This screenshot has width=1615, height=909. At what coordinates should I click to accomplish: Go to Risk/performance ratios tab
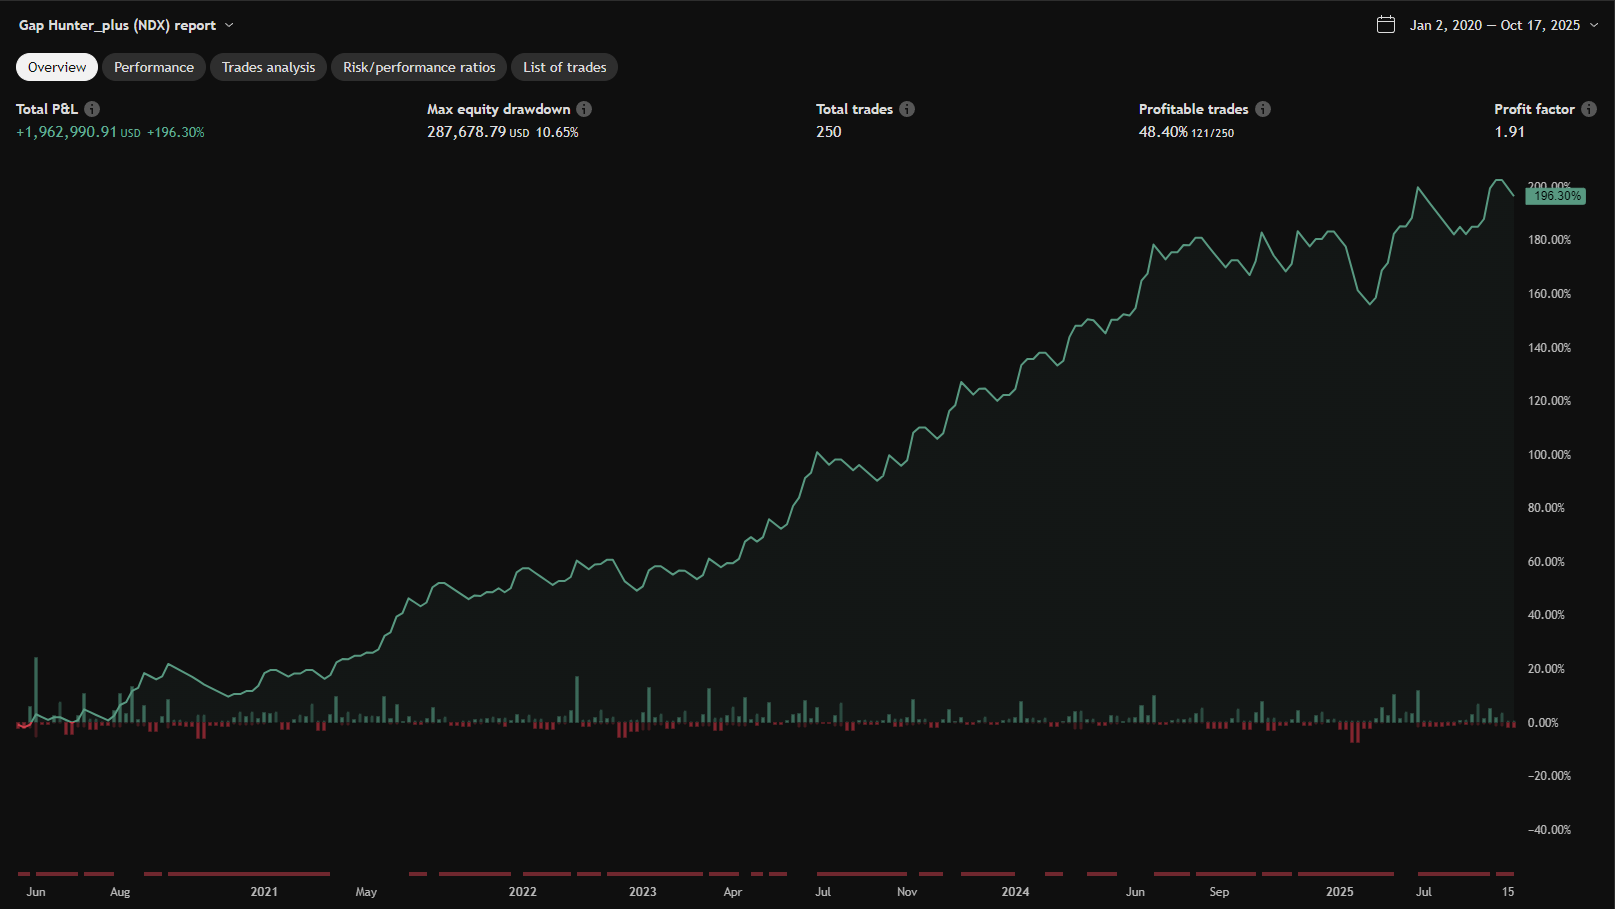(x=419, y=67)
